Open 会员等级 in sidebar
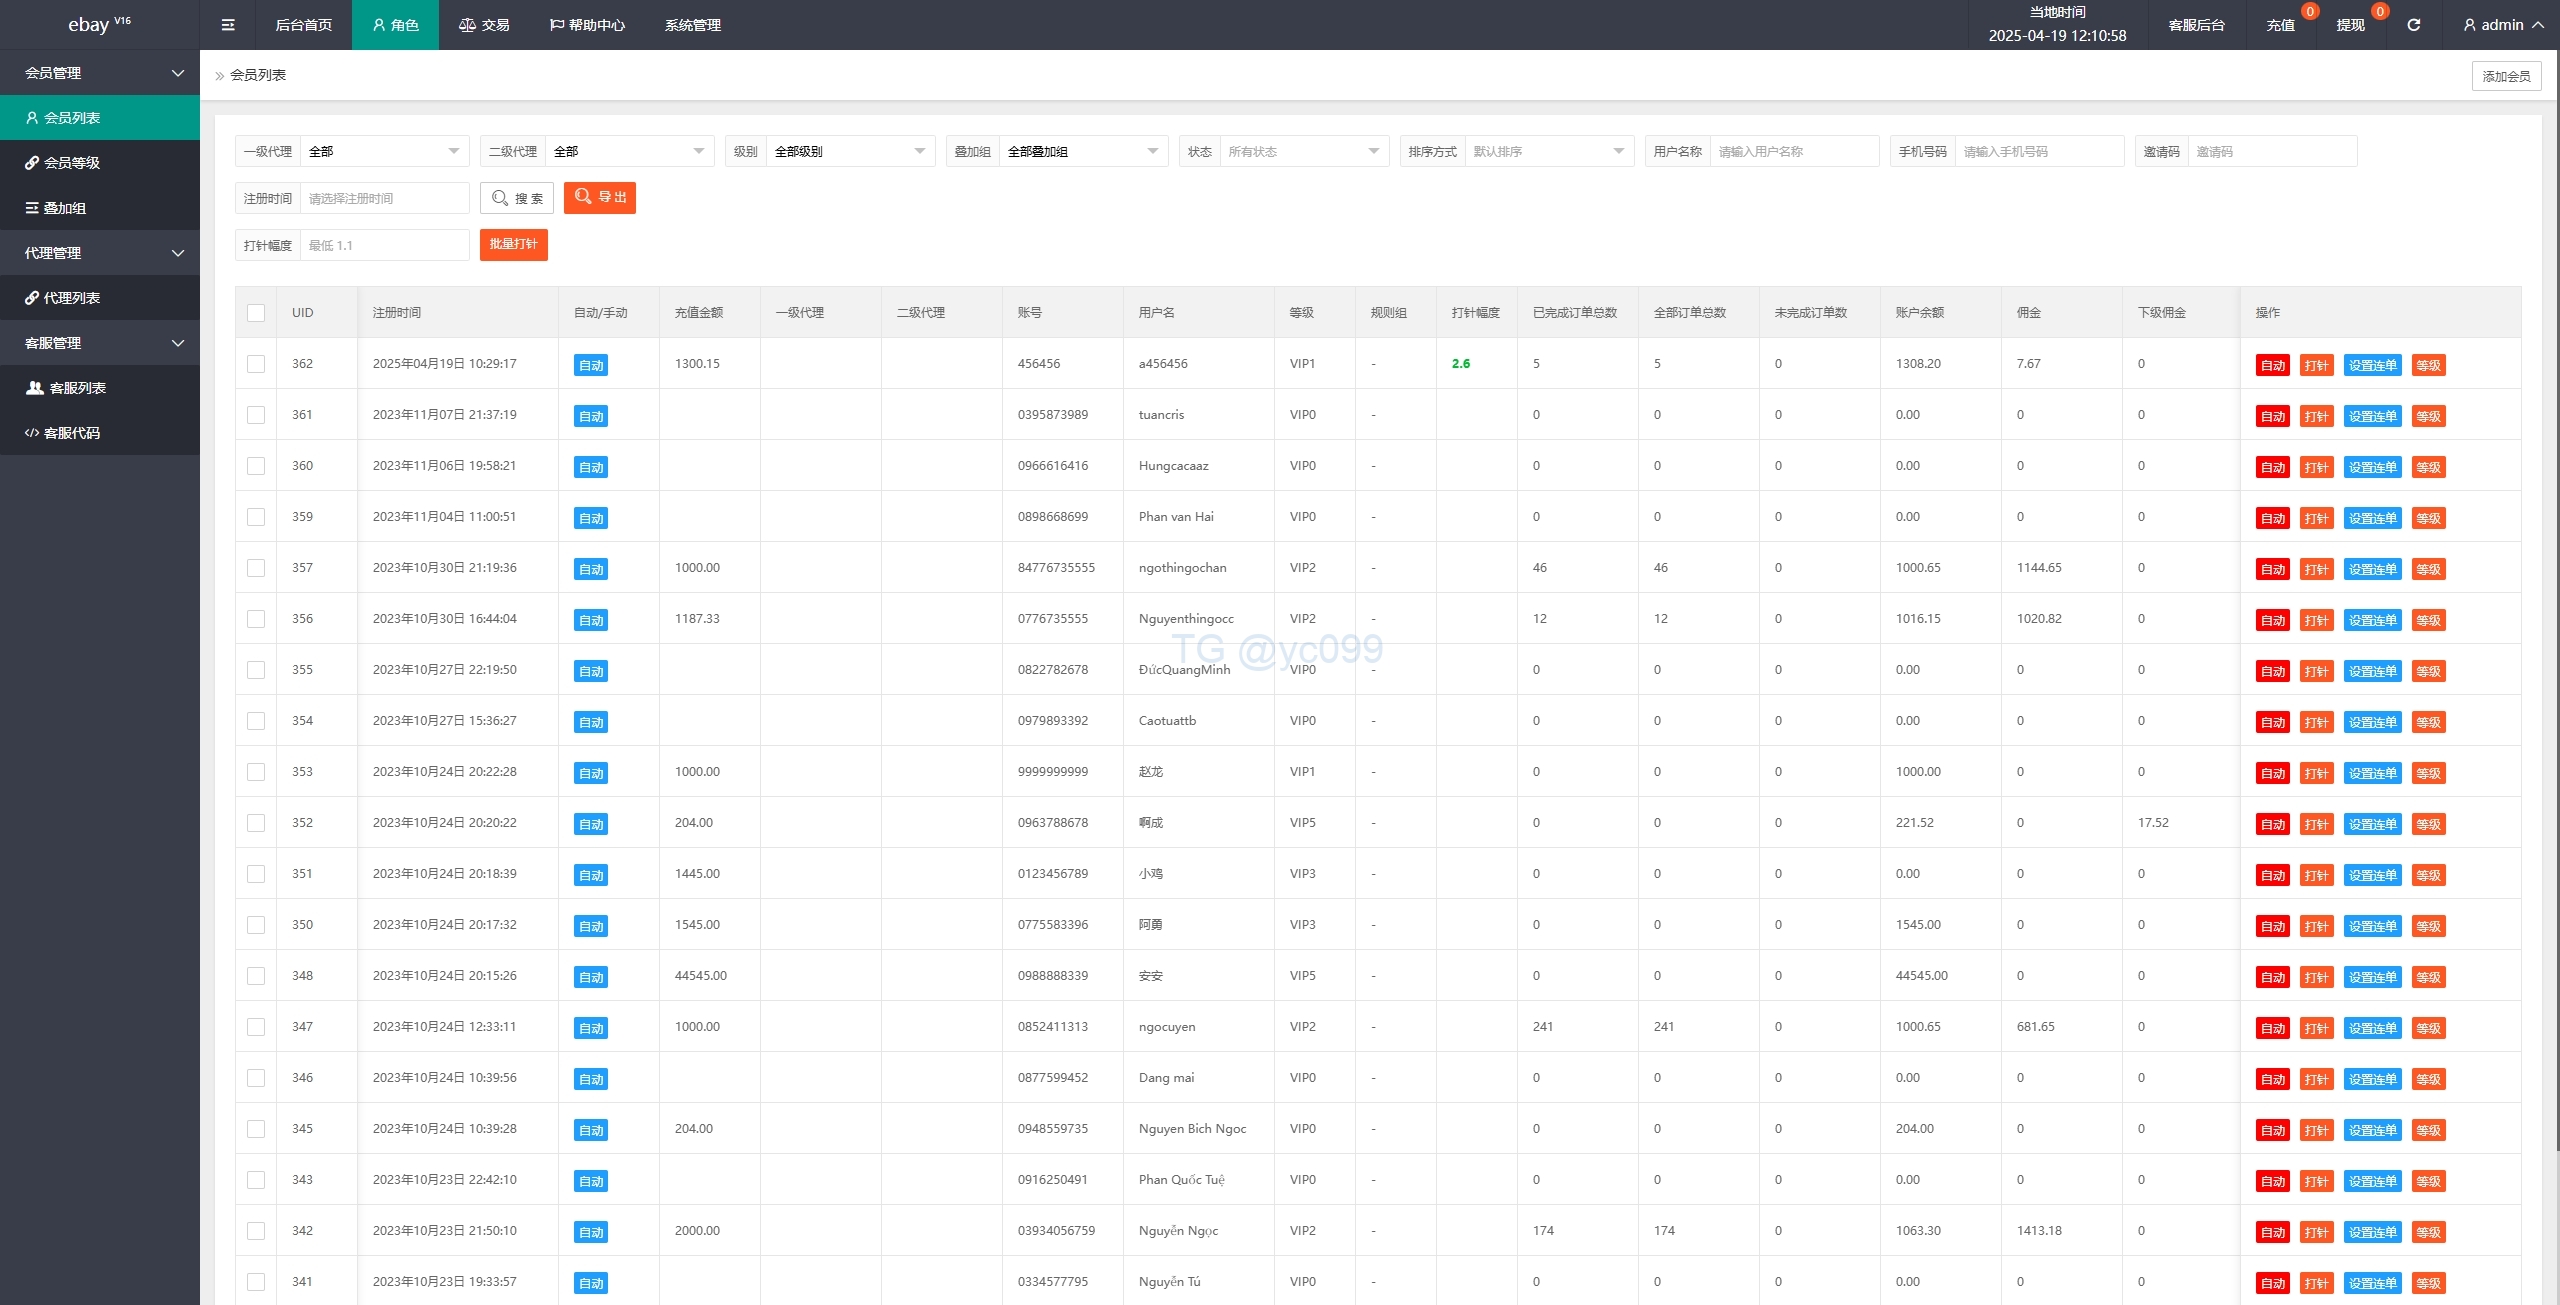Viewport: 2560px width, 1305px height. point(72,163)
